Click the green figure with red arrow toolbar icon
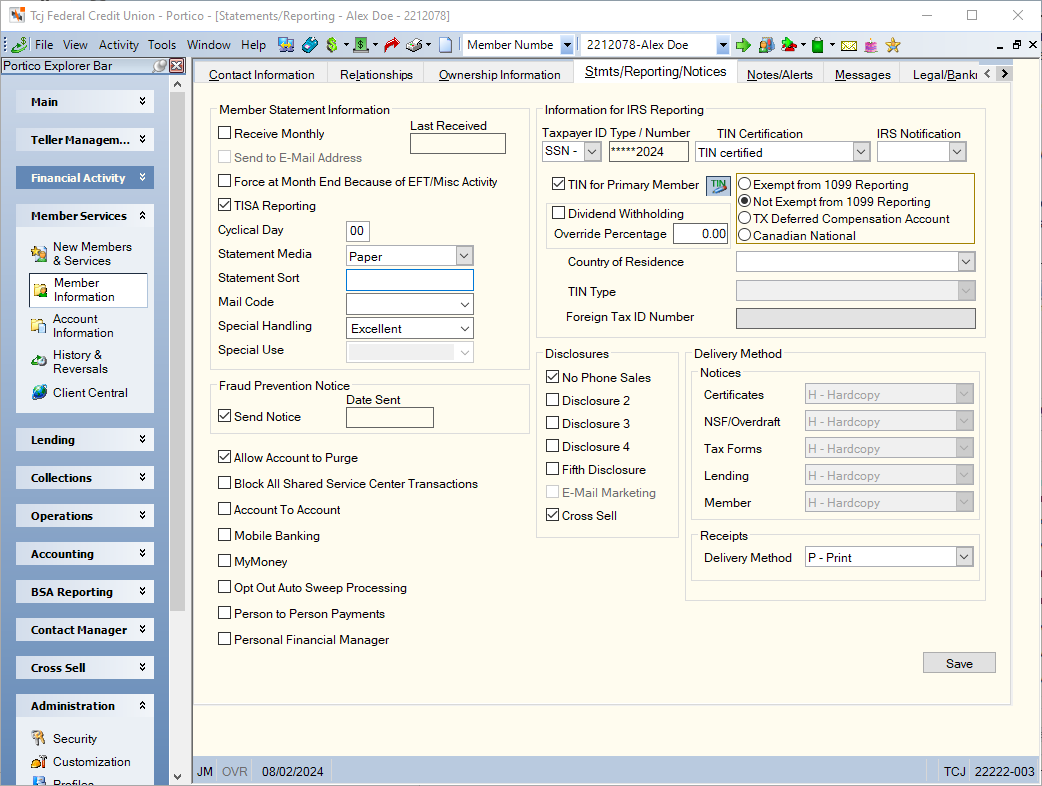 pyautogui.click(x=789, y=45)
